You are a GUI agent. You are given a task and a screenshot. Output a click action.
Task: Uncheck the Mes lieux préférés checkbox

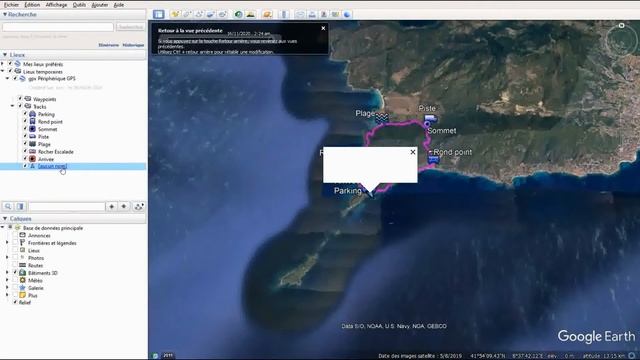[10, 64]
